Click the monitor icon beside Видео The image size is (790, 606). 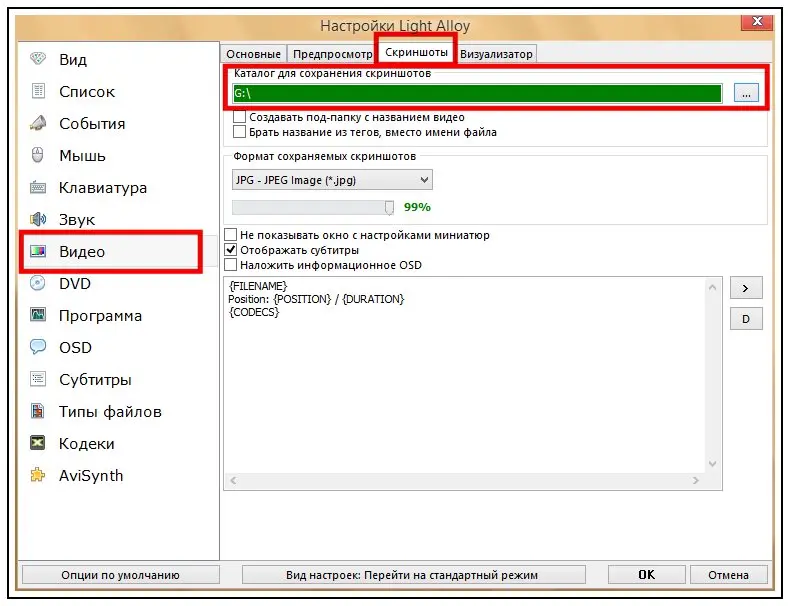pyautogui.click(x=38, y=251)
